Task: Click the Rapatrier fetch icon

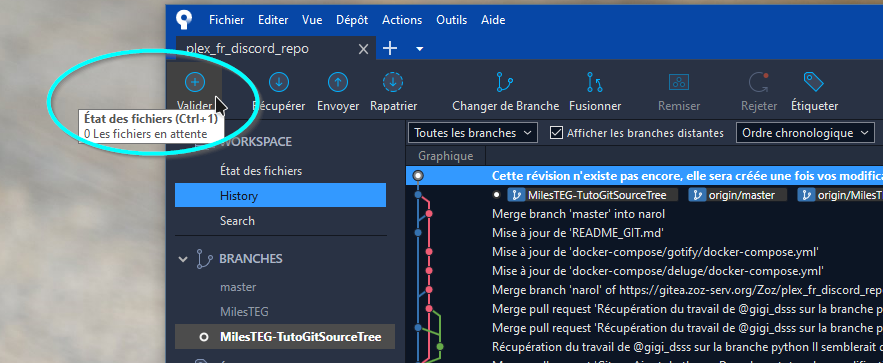Action: [x=393, y=82]
